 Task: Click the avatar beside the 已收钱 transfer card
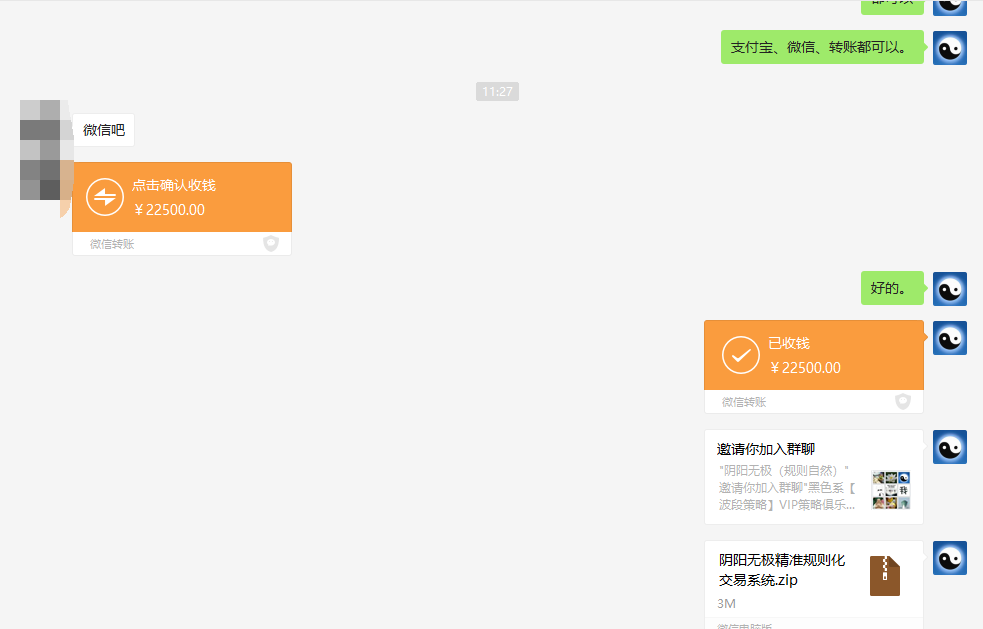949,338
